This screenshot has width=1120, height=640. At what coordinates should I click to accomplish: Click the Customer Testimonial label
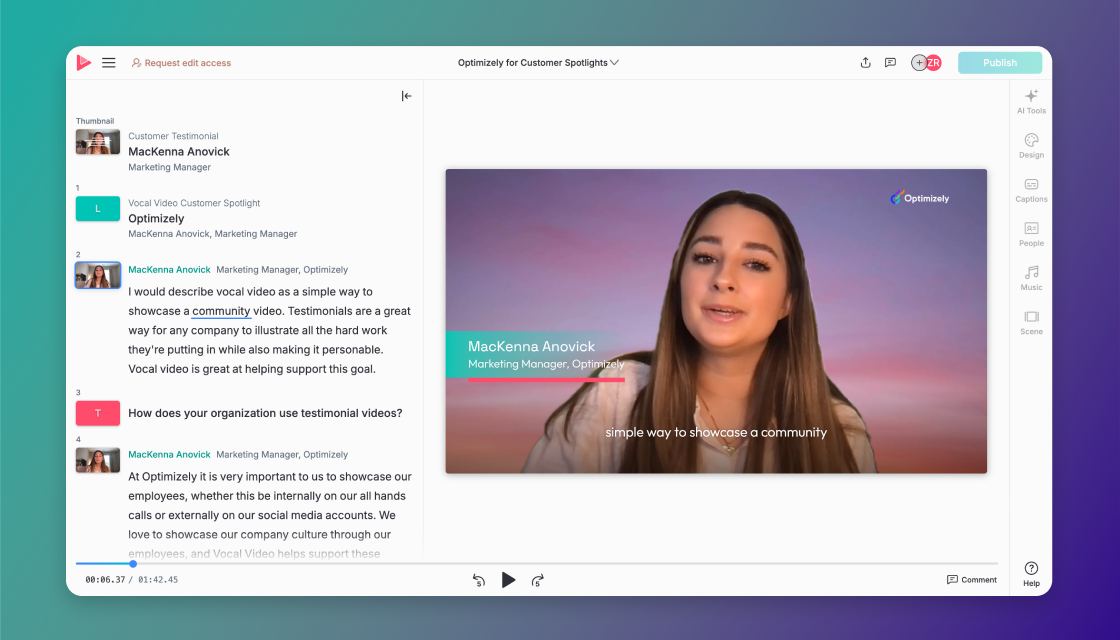tap(173, 136)
